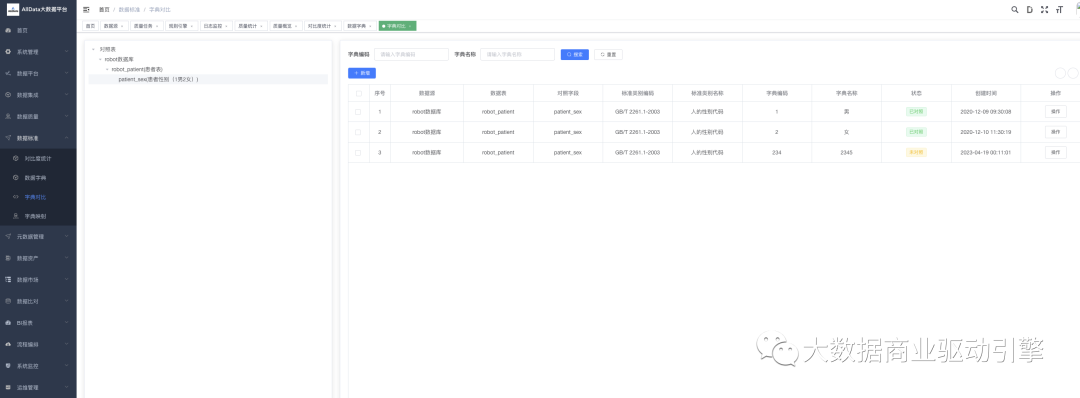The image size is (1080, 398).
Task: Open the search magnifier icon in header
Action: coord(1015,10)
